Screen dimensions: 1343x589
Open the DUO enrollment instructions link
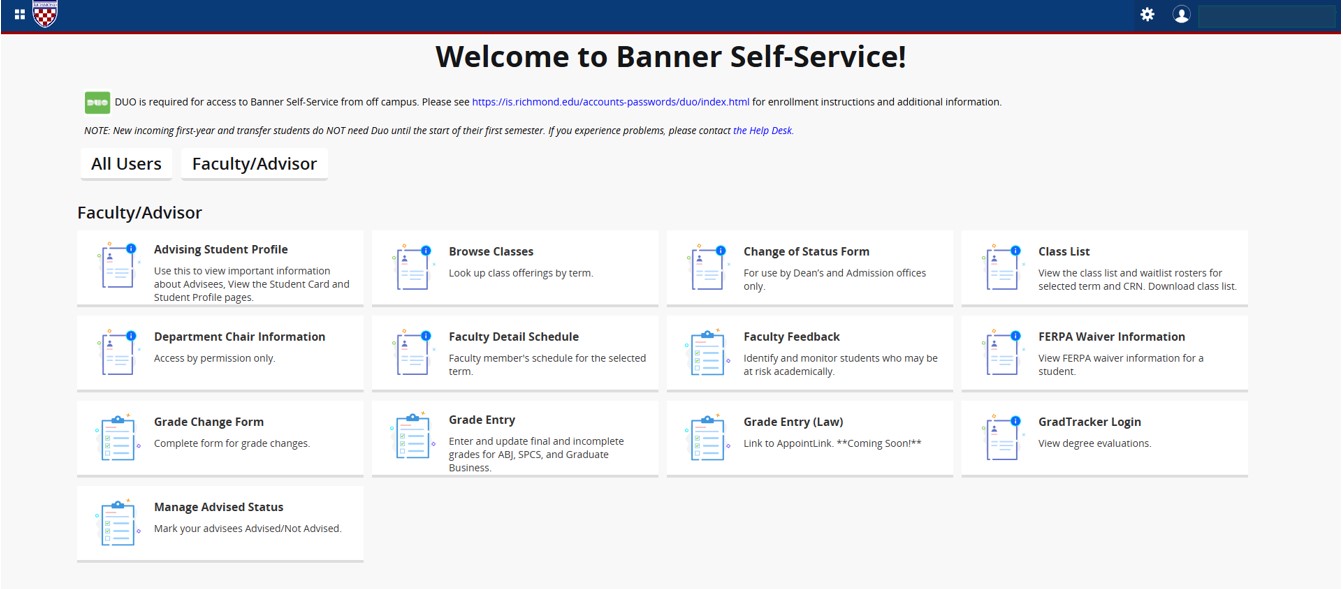pyautogui.click(x=610, y=102)
